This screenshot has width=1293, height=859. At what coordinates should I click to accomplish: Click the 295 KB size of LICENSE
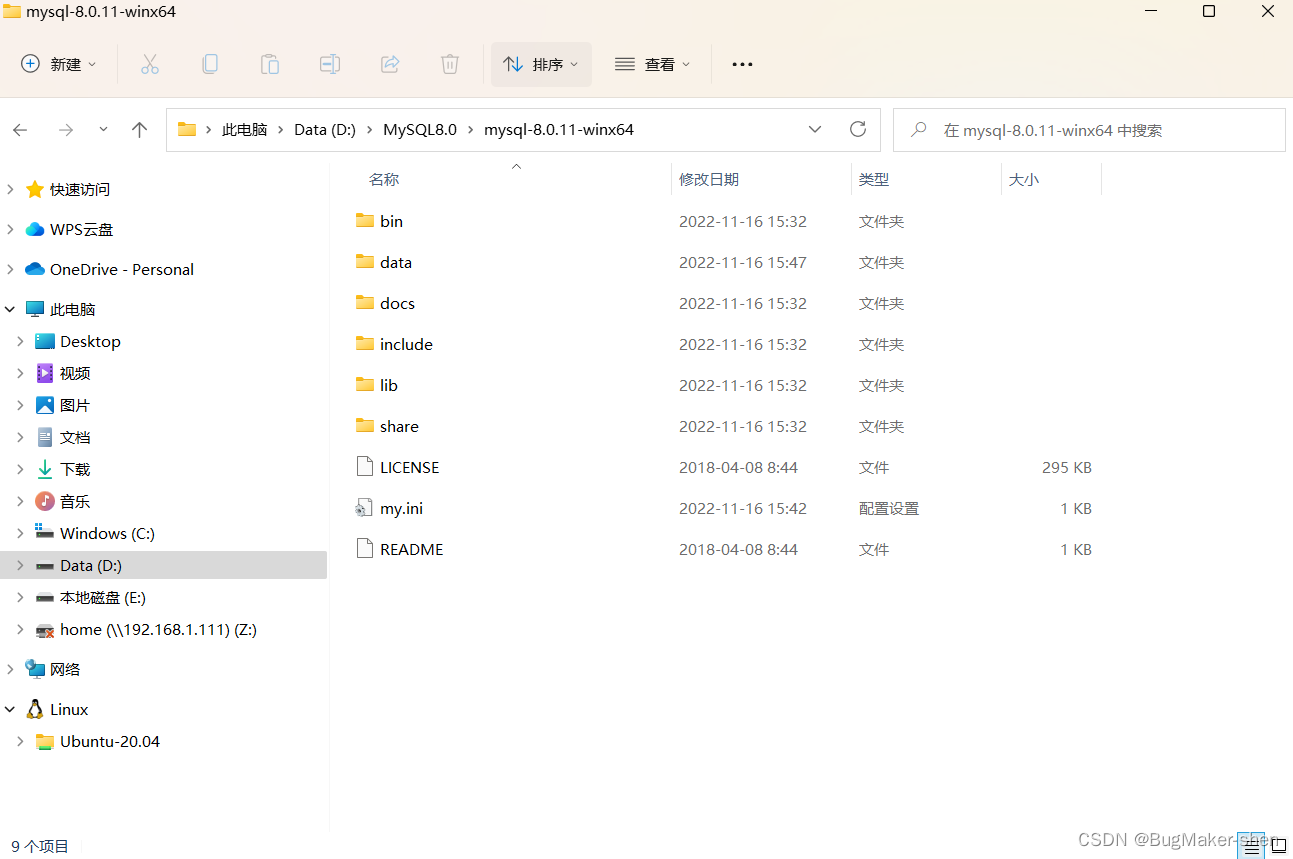click(x=1067, y=467)
